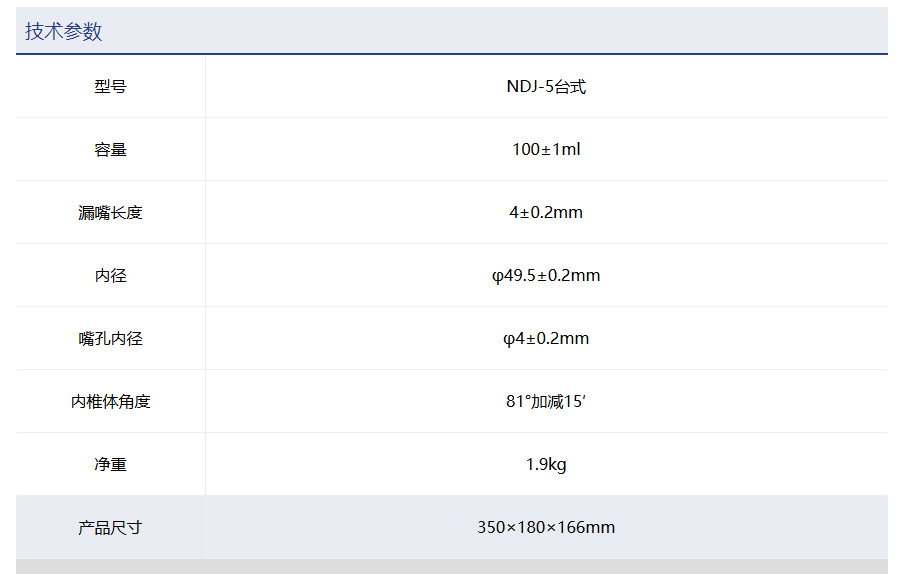
Task: Click the φ4±0.2mm nozzle hole value
Action: pyautogui.click(x=546, y=339)
